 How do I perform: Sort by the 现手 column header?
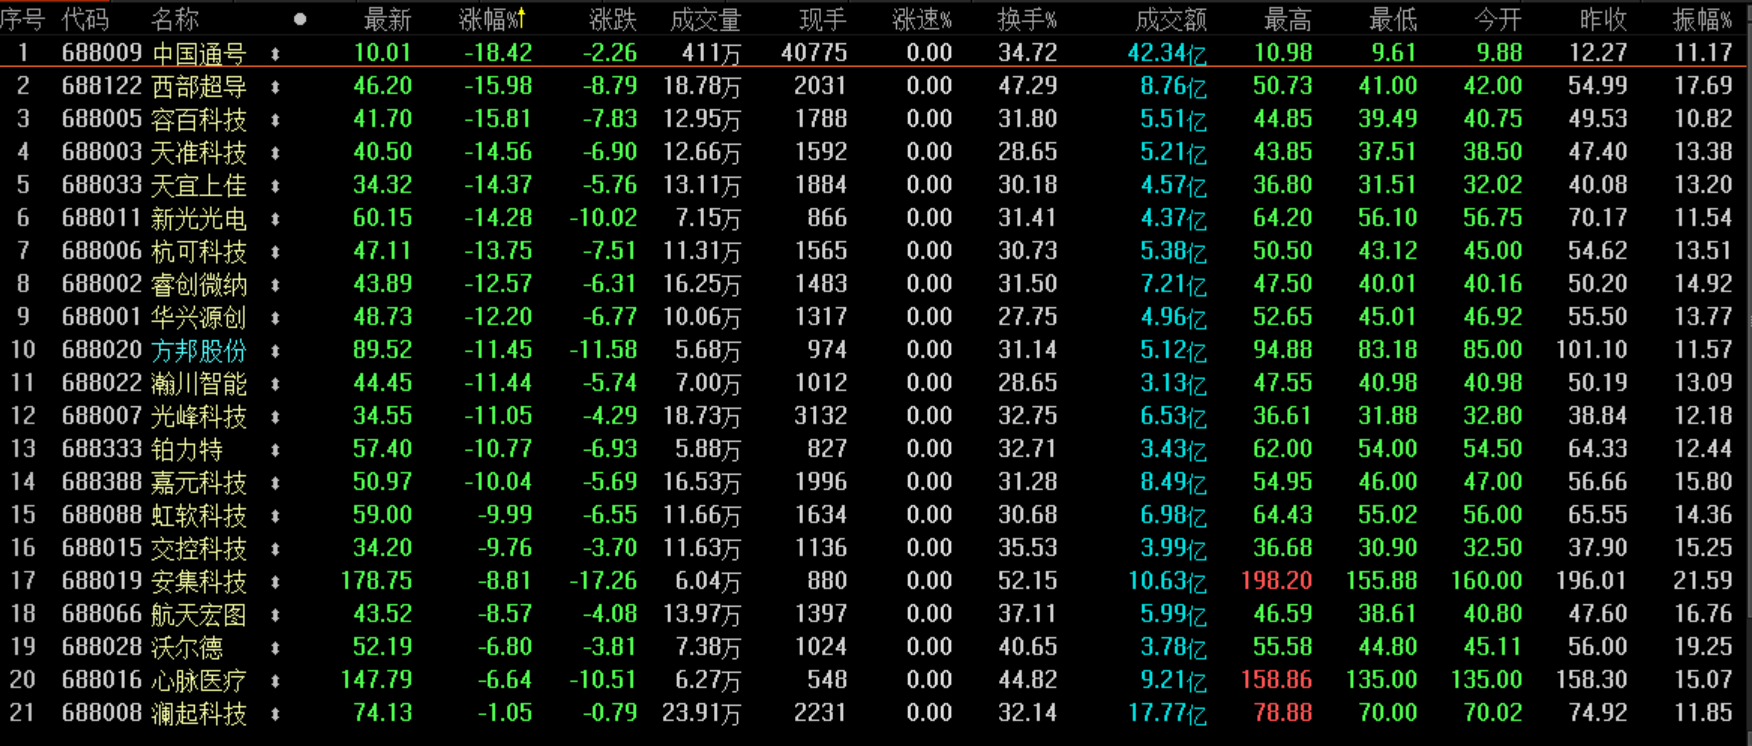click(x=823, y=19)
